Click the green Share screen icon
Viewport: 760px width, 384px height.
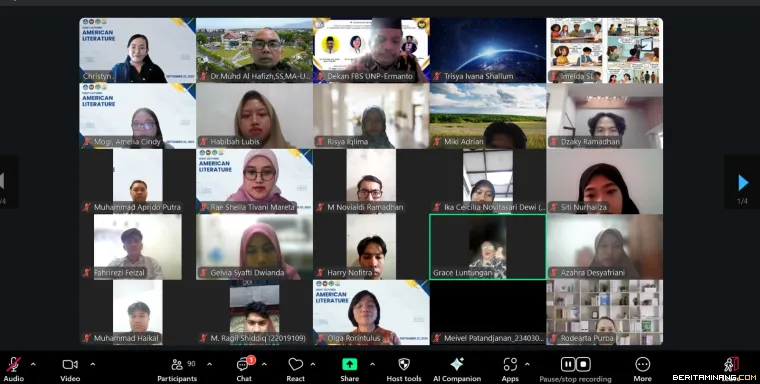[349, 364]
